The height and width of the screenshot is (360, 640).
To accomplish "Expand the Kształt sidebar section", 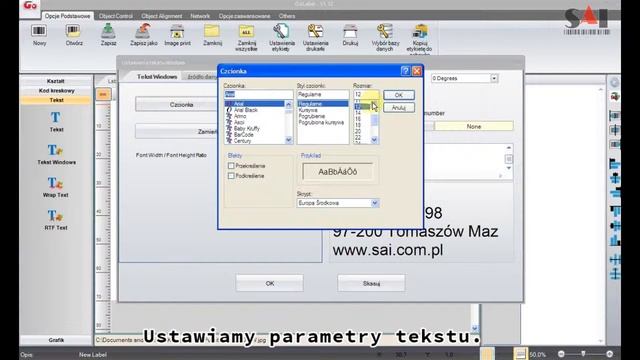I will (x=56, y=81).
